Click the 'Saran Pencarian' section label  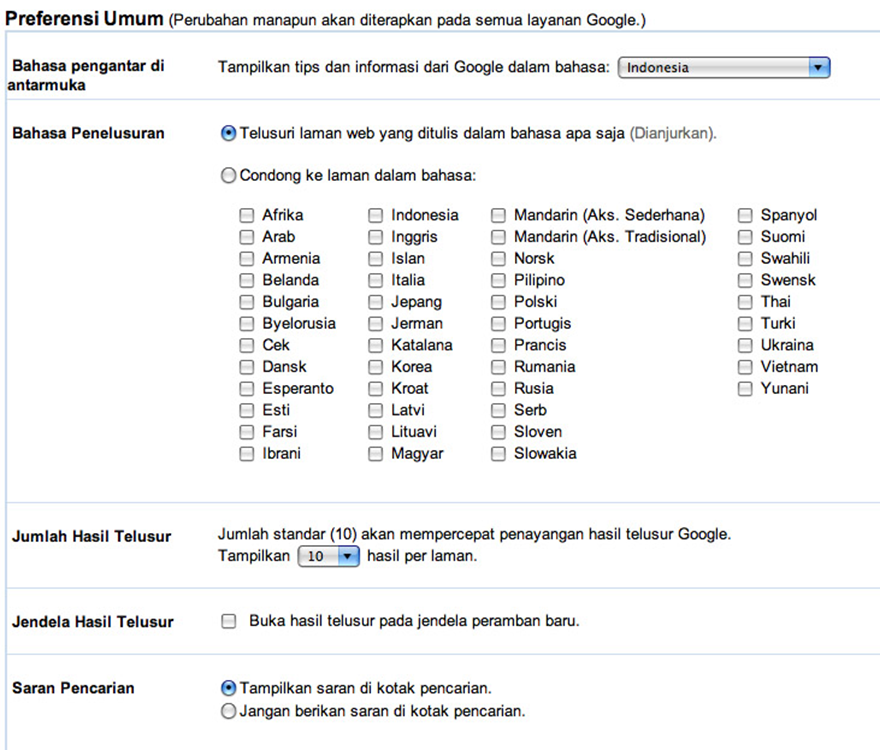(x=73, y=688)
